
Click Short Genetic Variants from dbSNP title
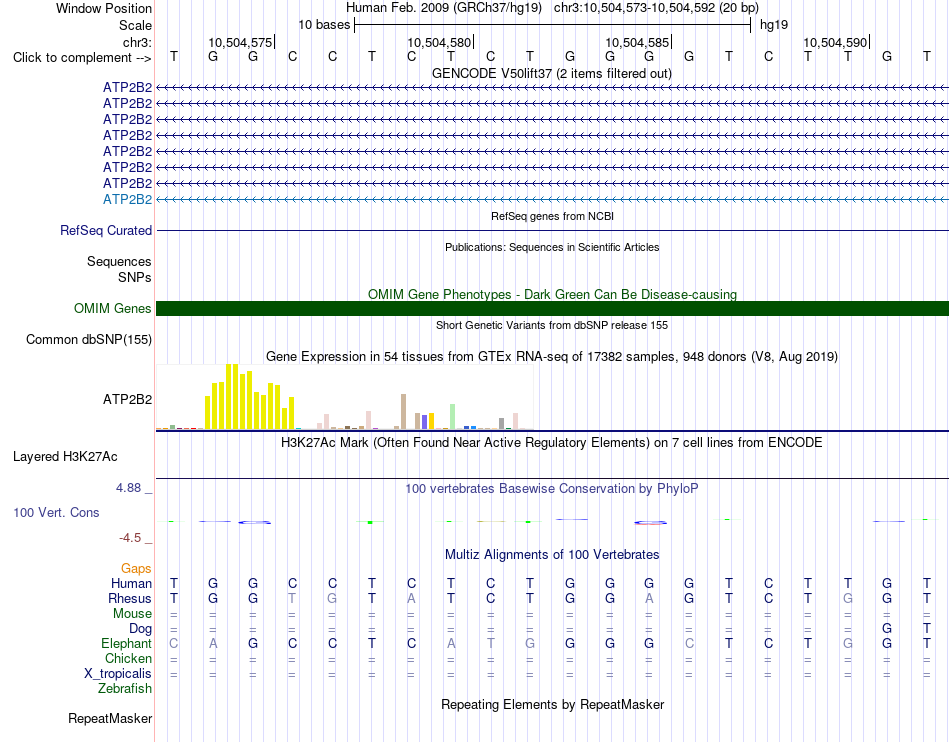[552, 325]
